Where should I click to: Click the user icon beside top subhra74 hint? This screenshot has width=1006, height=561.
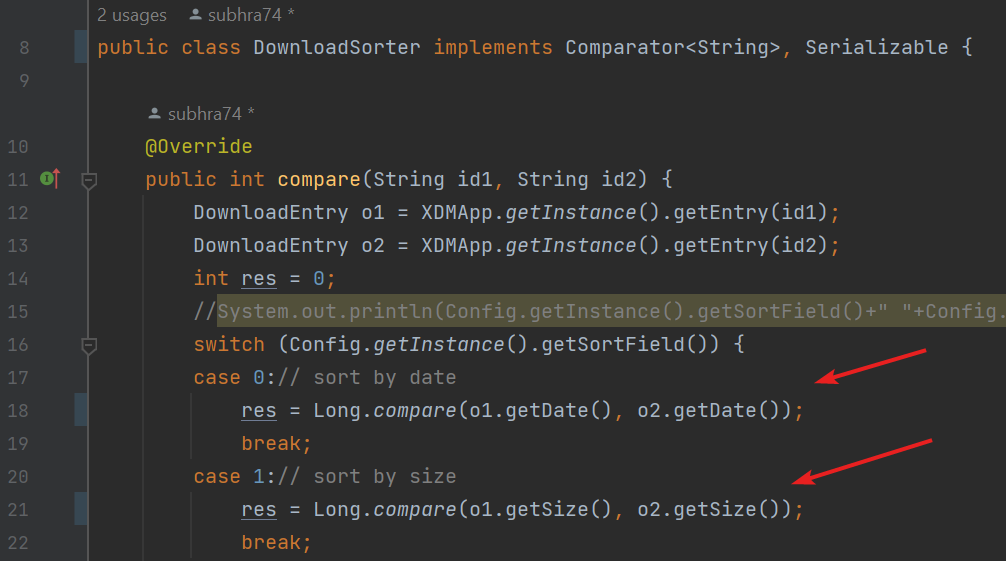tap(196, 14)
